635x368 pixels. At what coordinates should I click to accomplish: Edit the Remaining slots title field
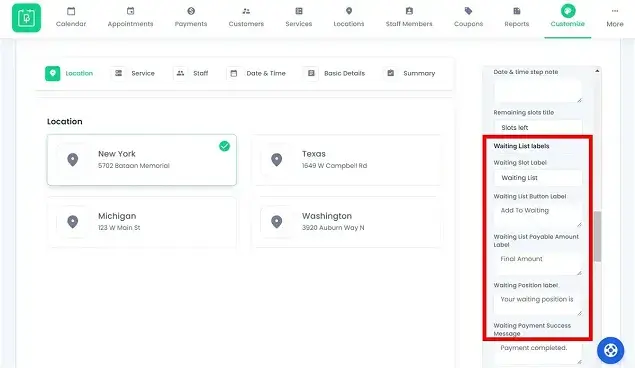pos(538,128)
